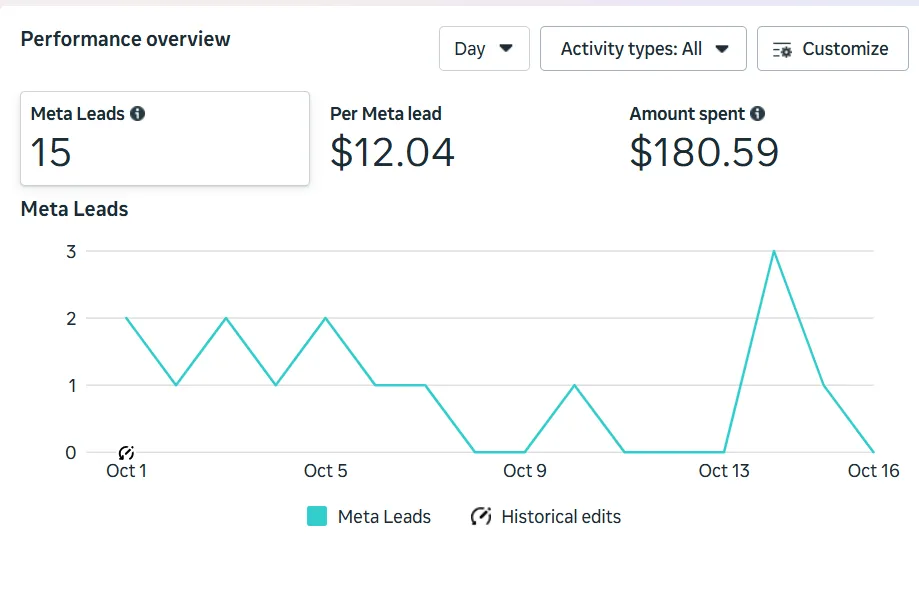919x598 pixels.
Task: Expand the Activity types: All dropdown
Action: [643, 49]
